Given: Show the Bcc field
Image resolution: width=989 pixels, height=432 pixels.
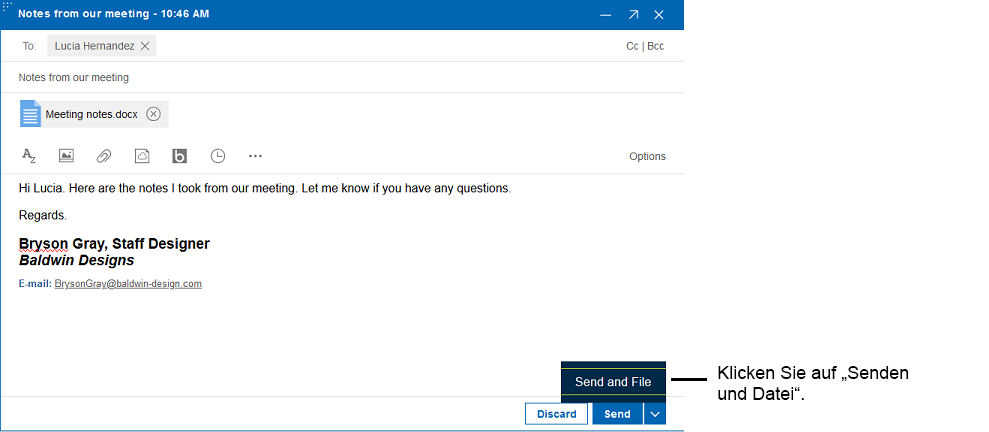Looking at the screenshot, I should point(655,46).
